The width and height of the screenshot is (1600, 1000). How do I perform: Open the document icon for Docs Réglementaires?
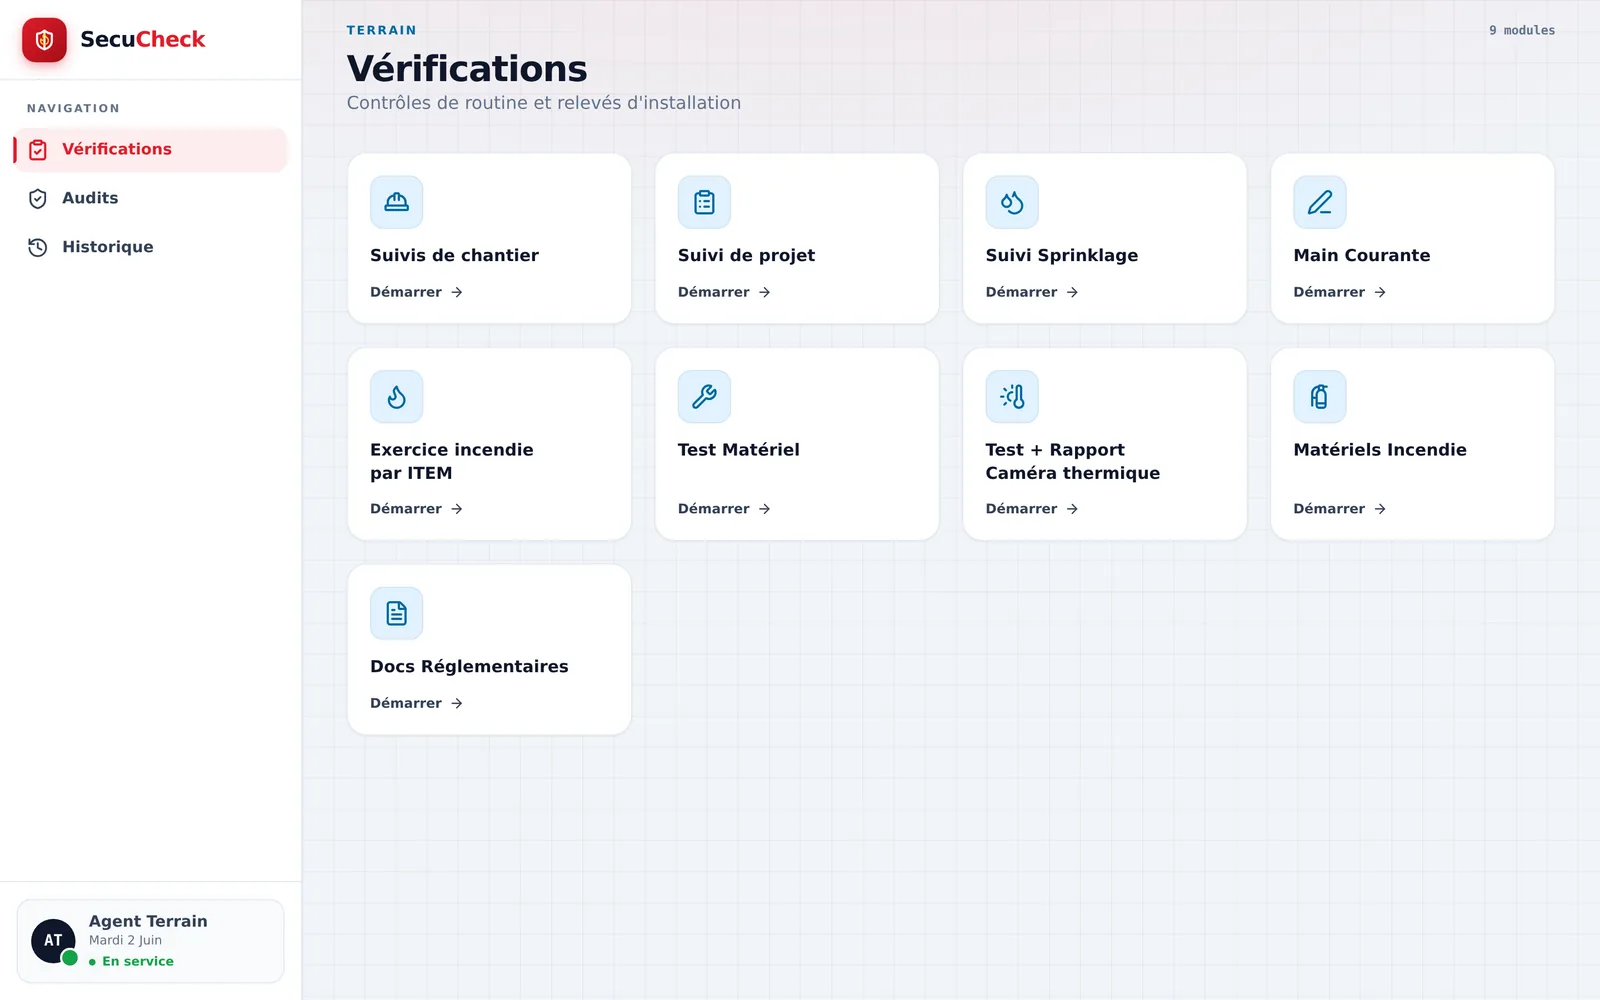click(x=396, y=613)
